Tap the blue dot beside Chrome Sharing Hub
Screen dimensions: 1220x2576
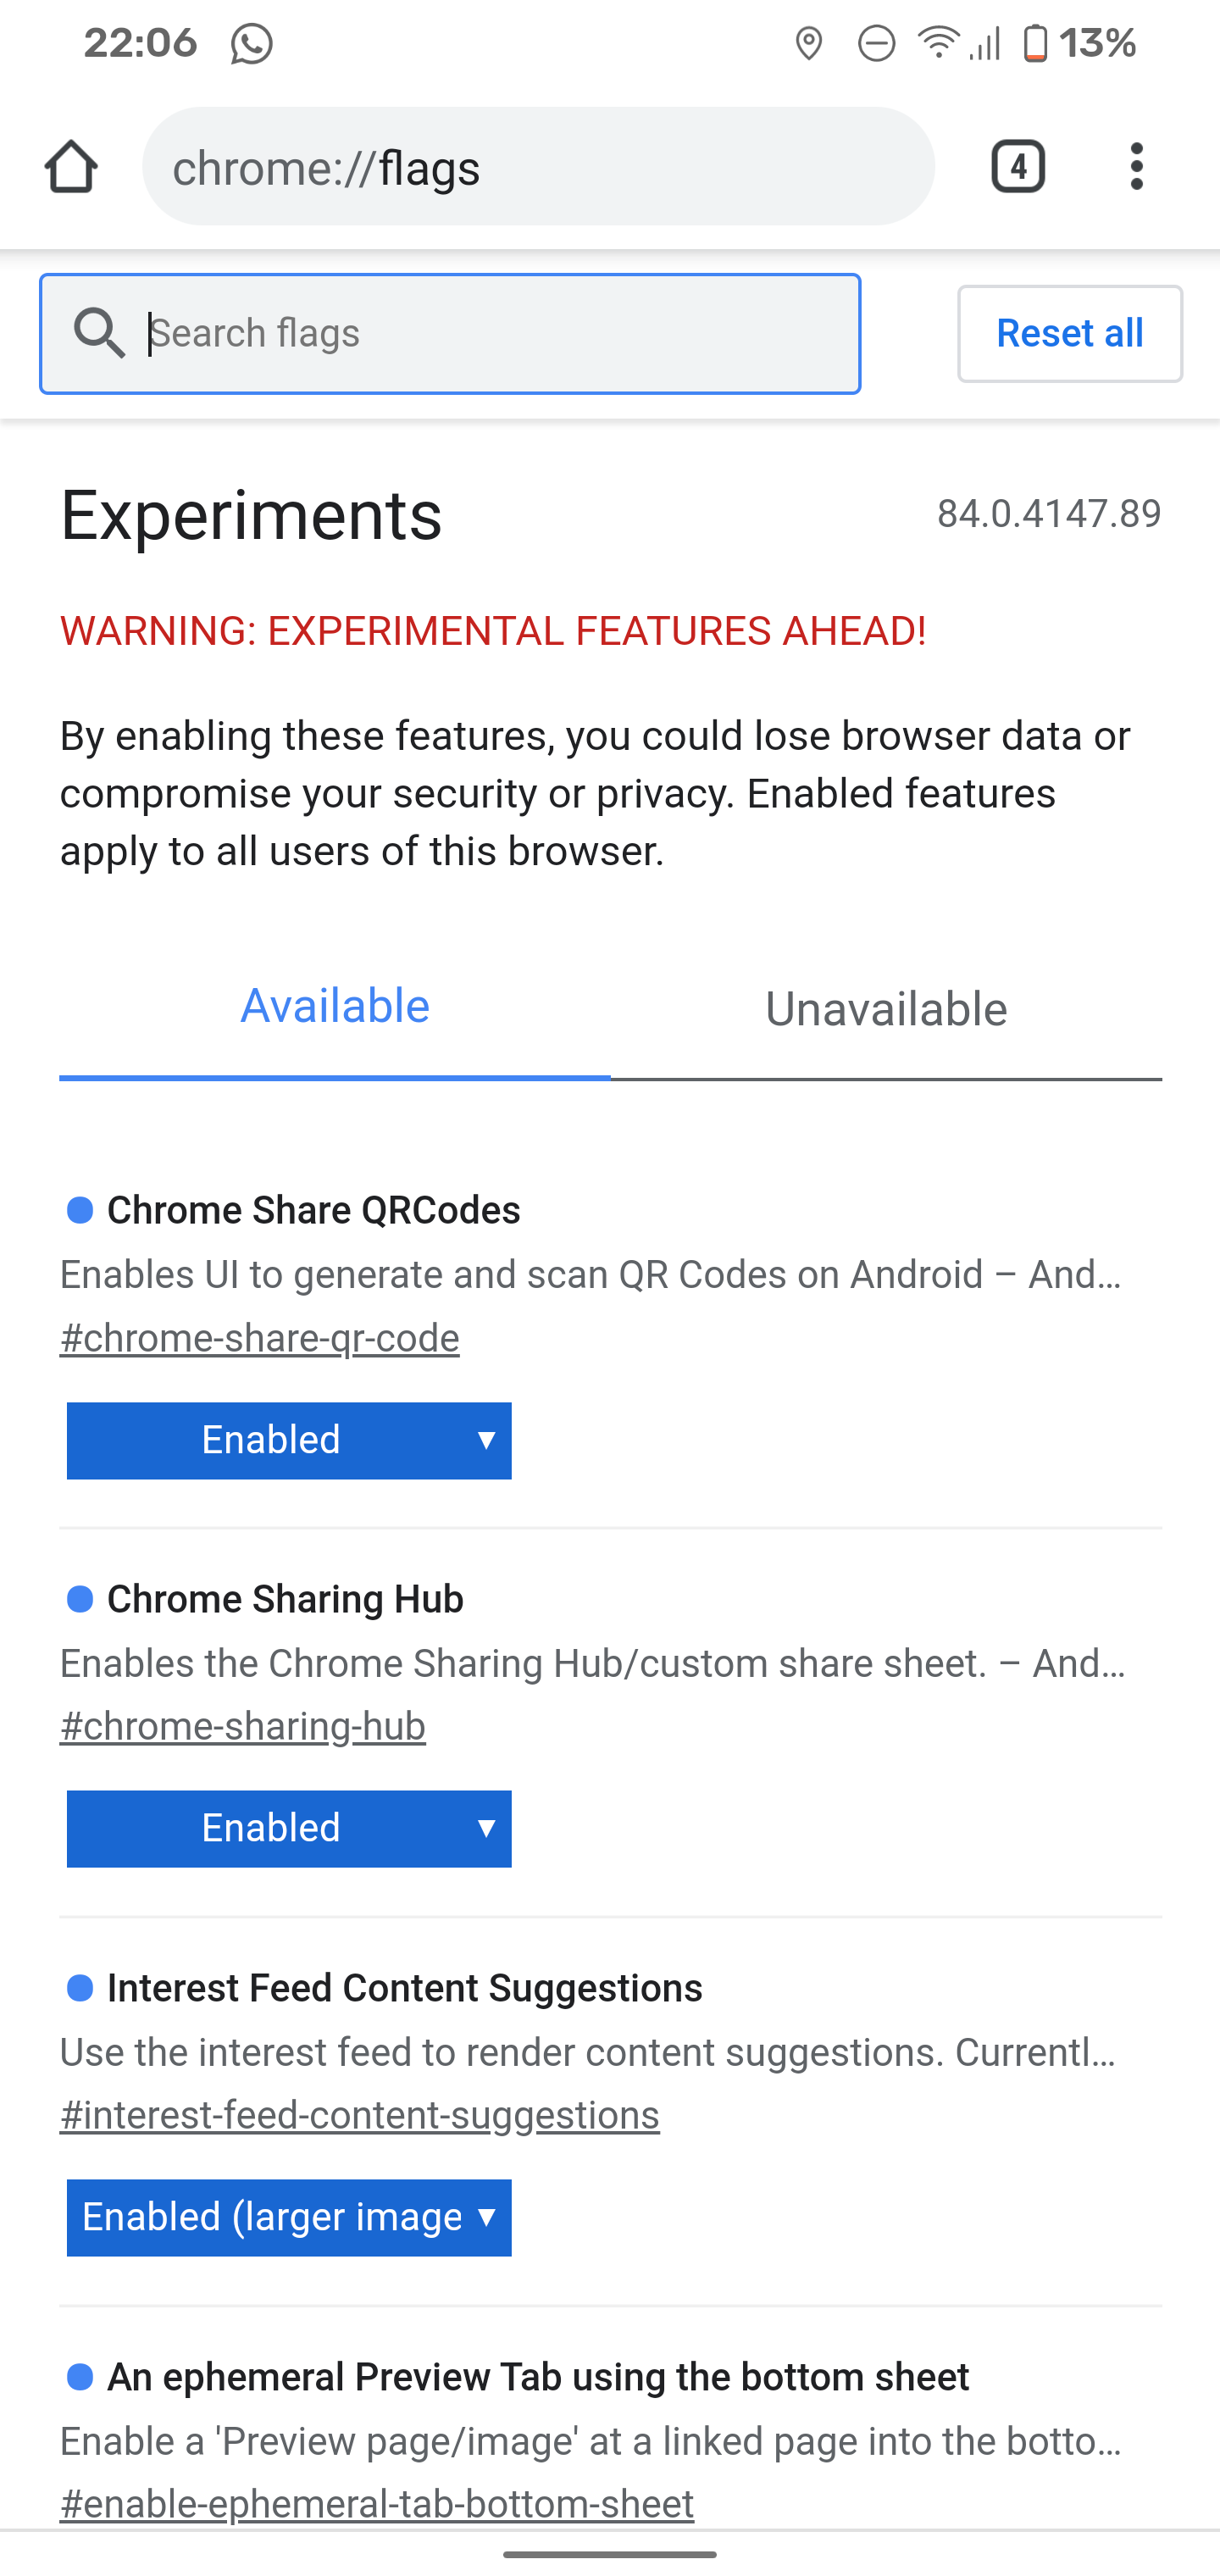click(x=80, y=1599)
